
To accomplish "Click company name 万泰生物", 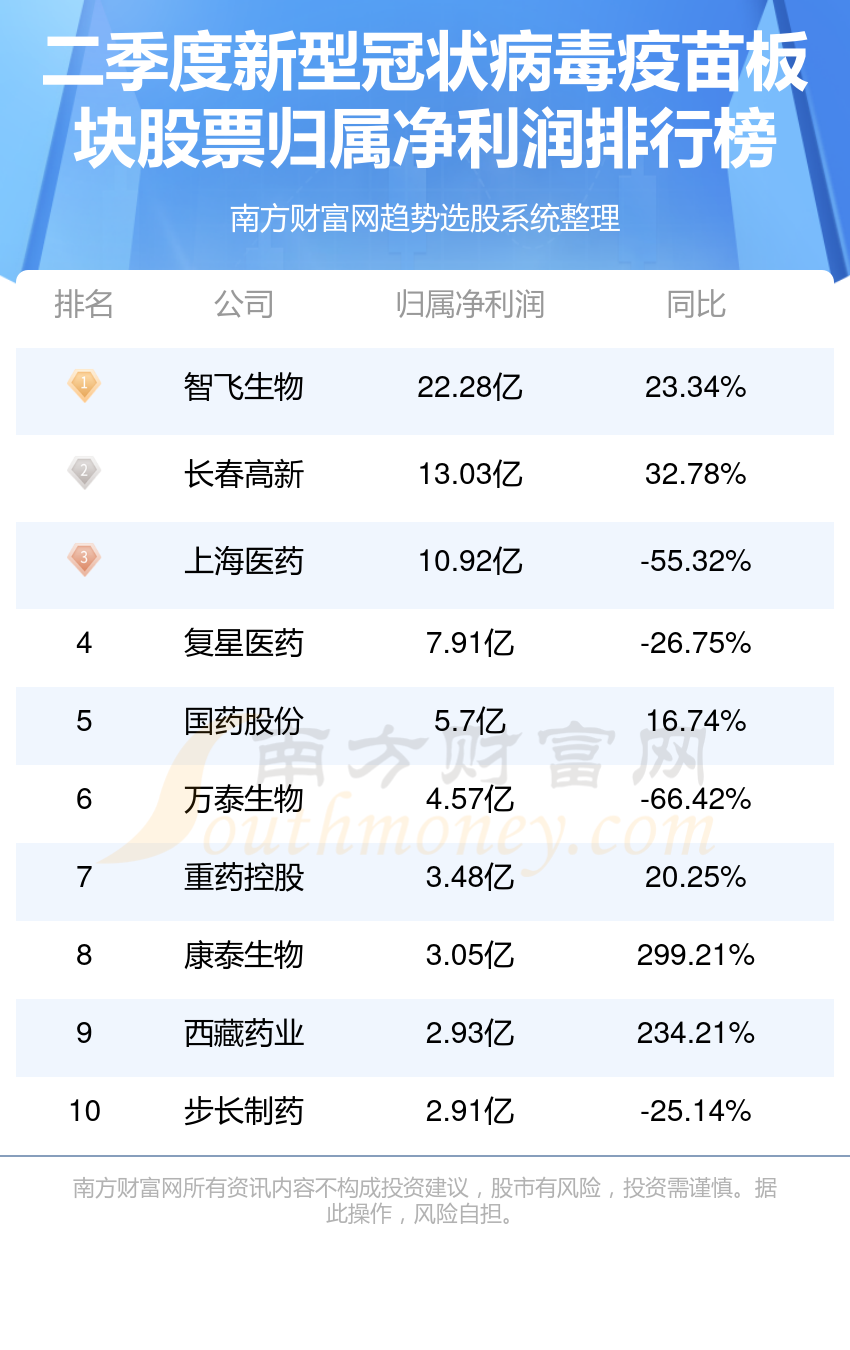I will pyautogui.click(x=244, y=799).
